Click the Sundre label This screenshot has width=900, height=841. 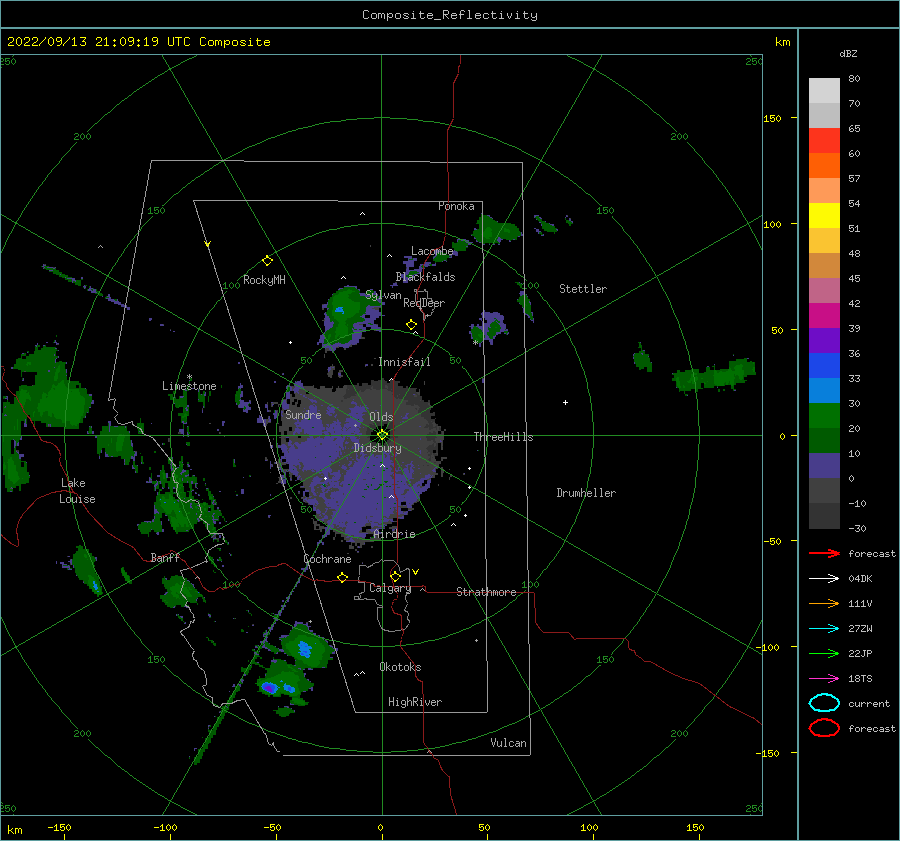tap(303, 414)
